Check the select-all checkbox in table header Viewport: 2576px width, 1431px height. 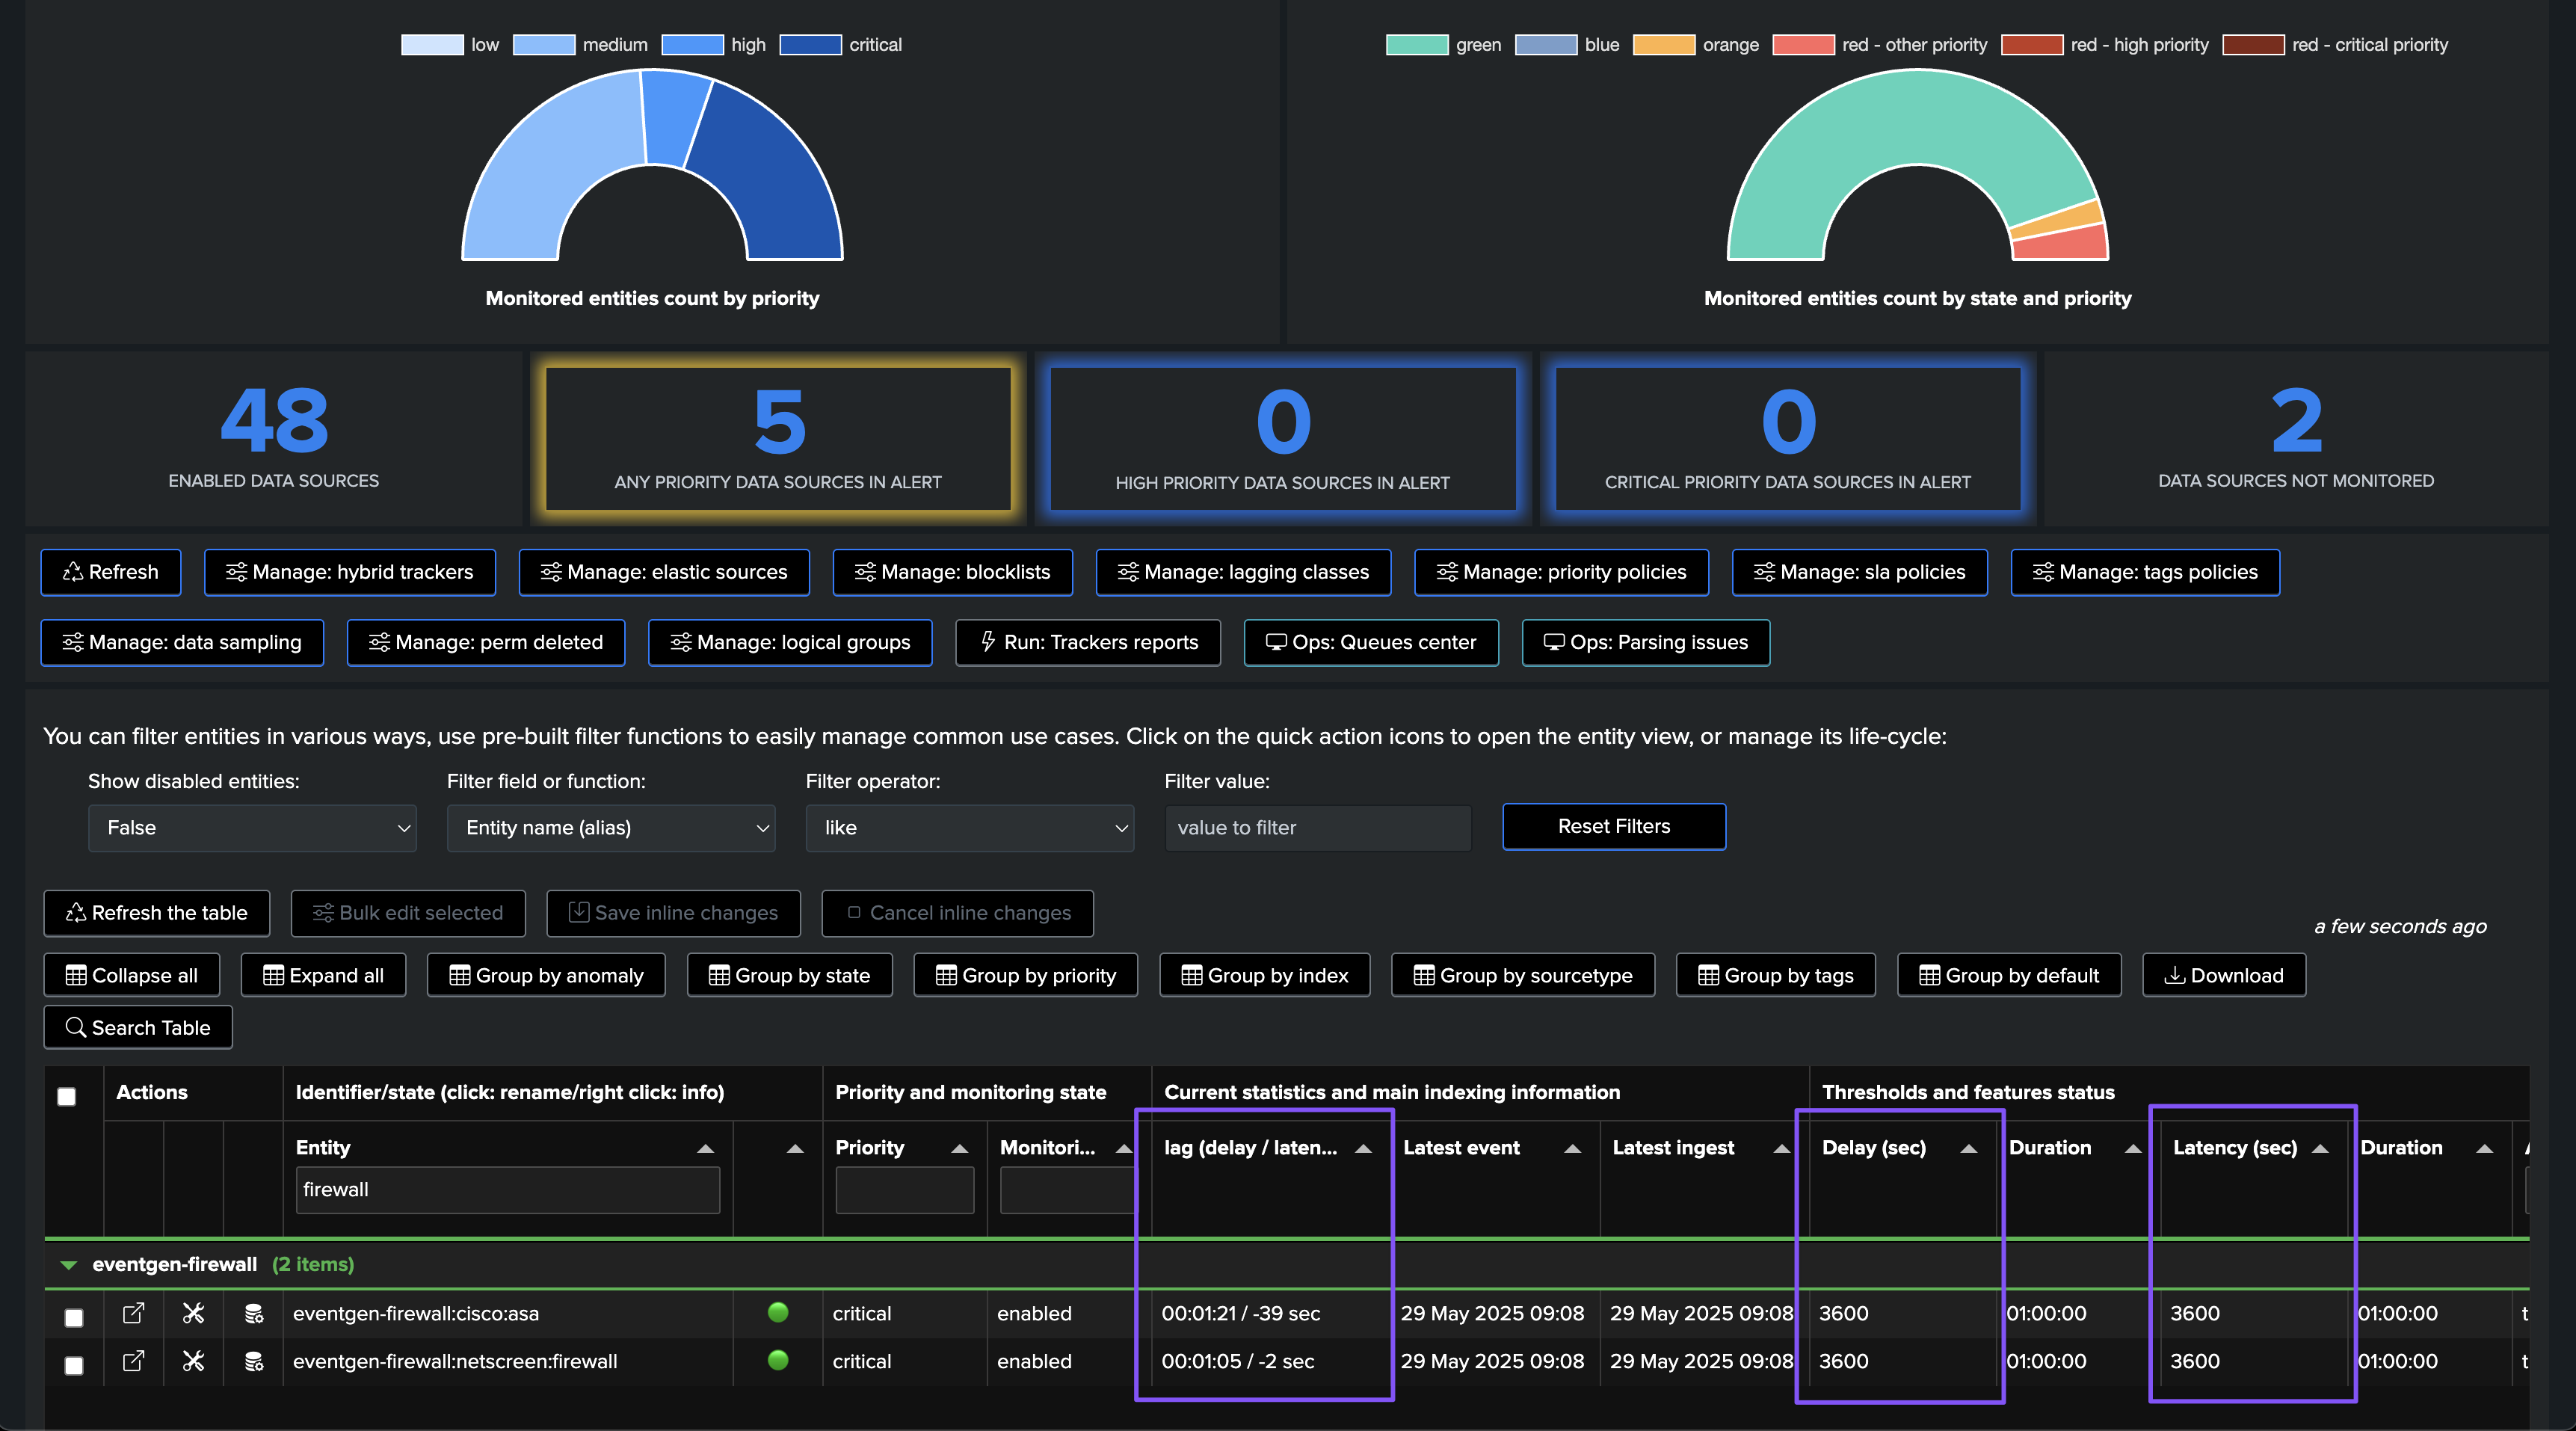(x=67, y=1096)
